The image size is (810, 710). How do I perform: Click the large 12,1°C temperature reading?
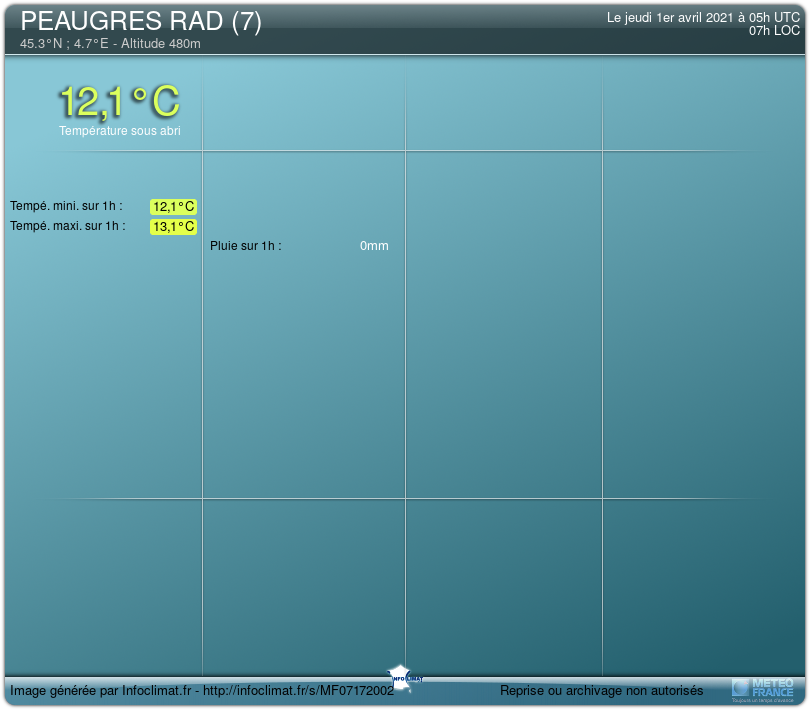tap(119, 101)
